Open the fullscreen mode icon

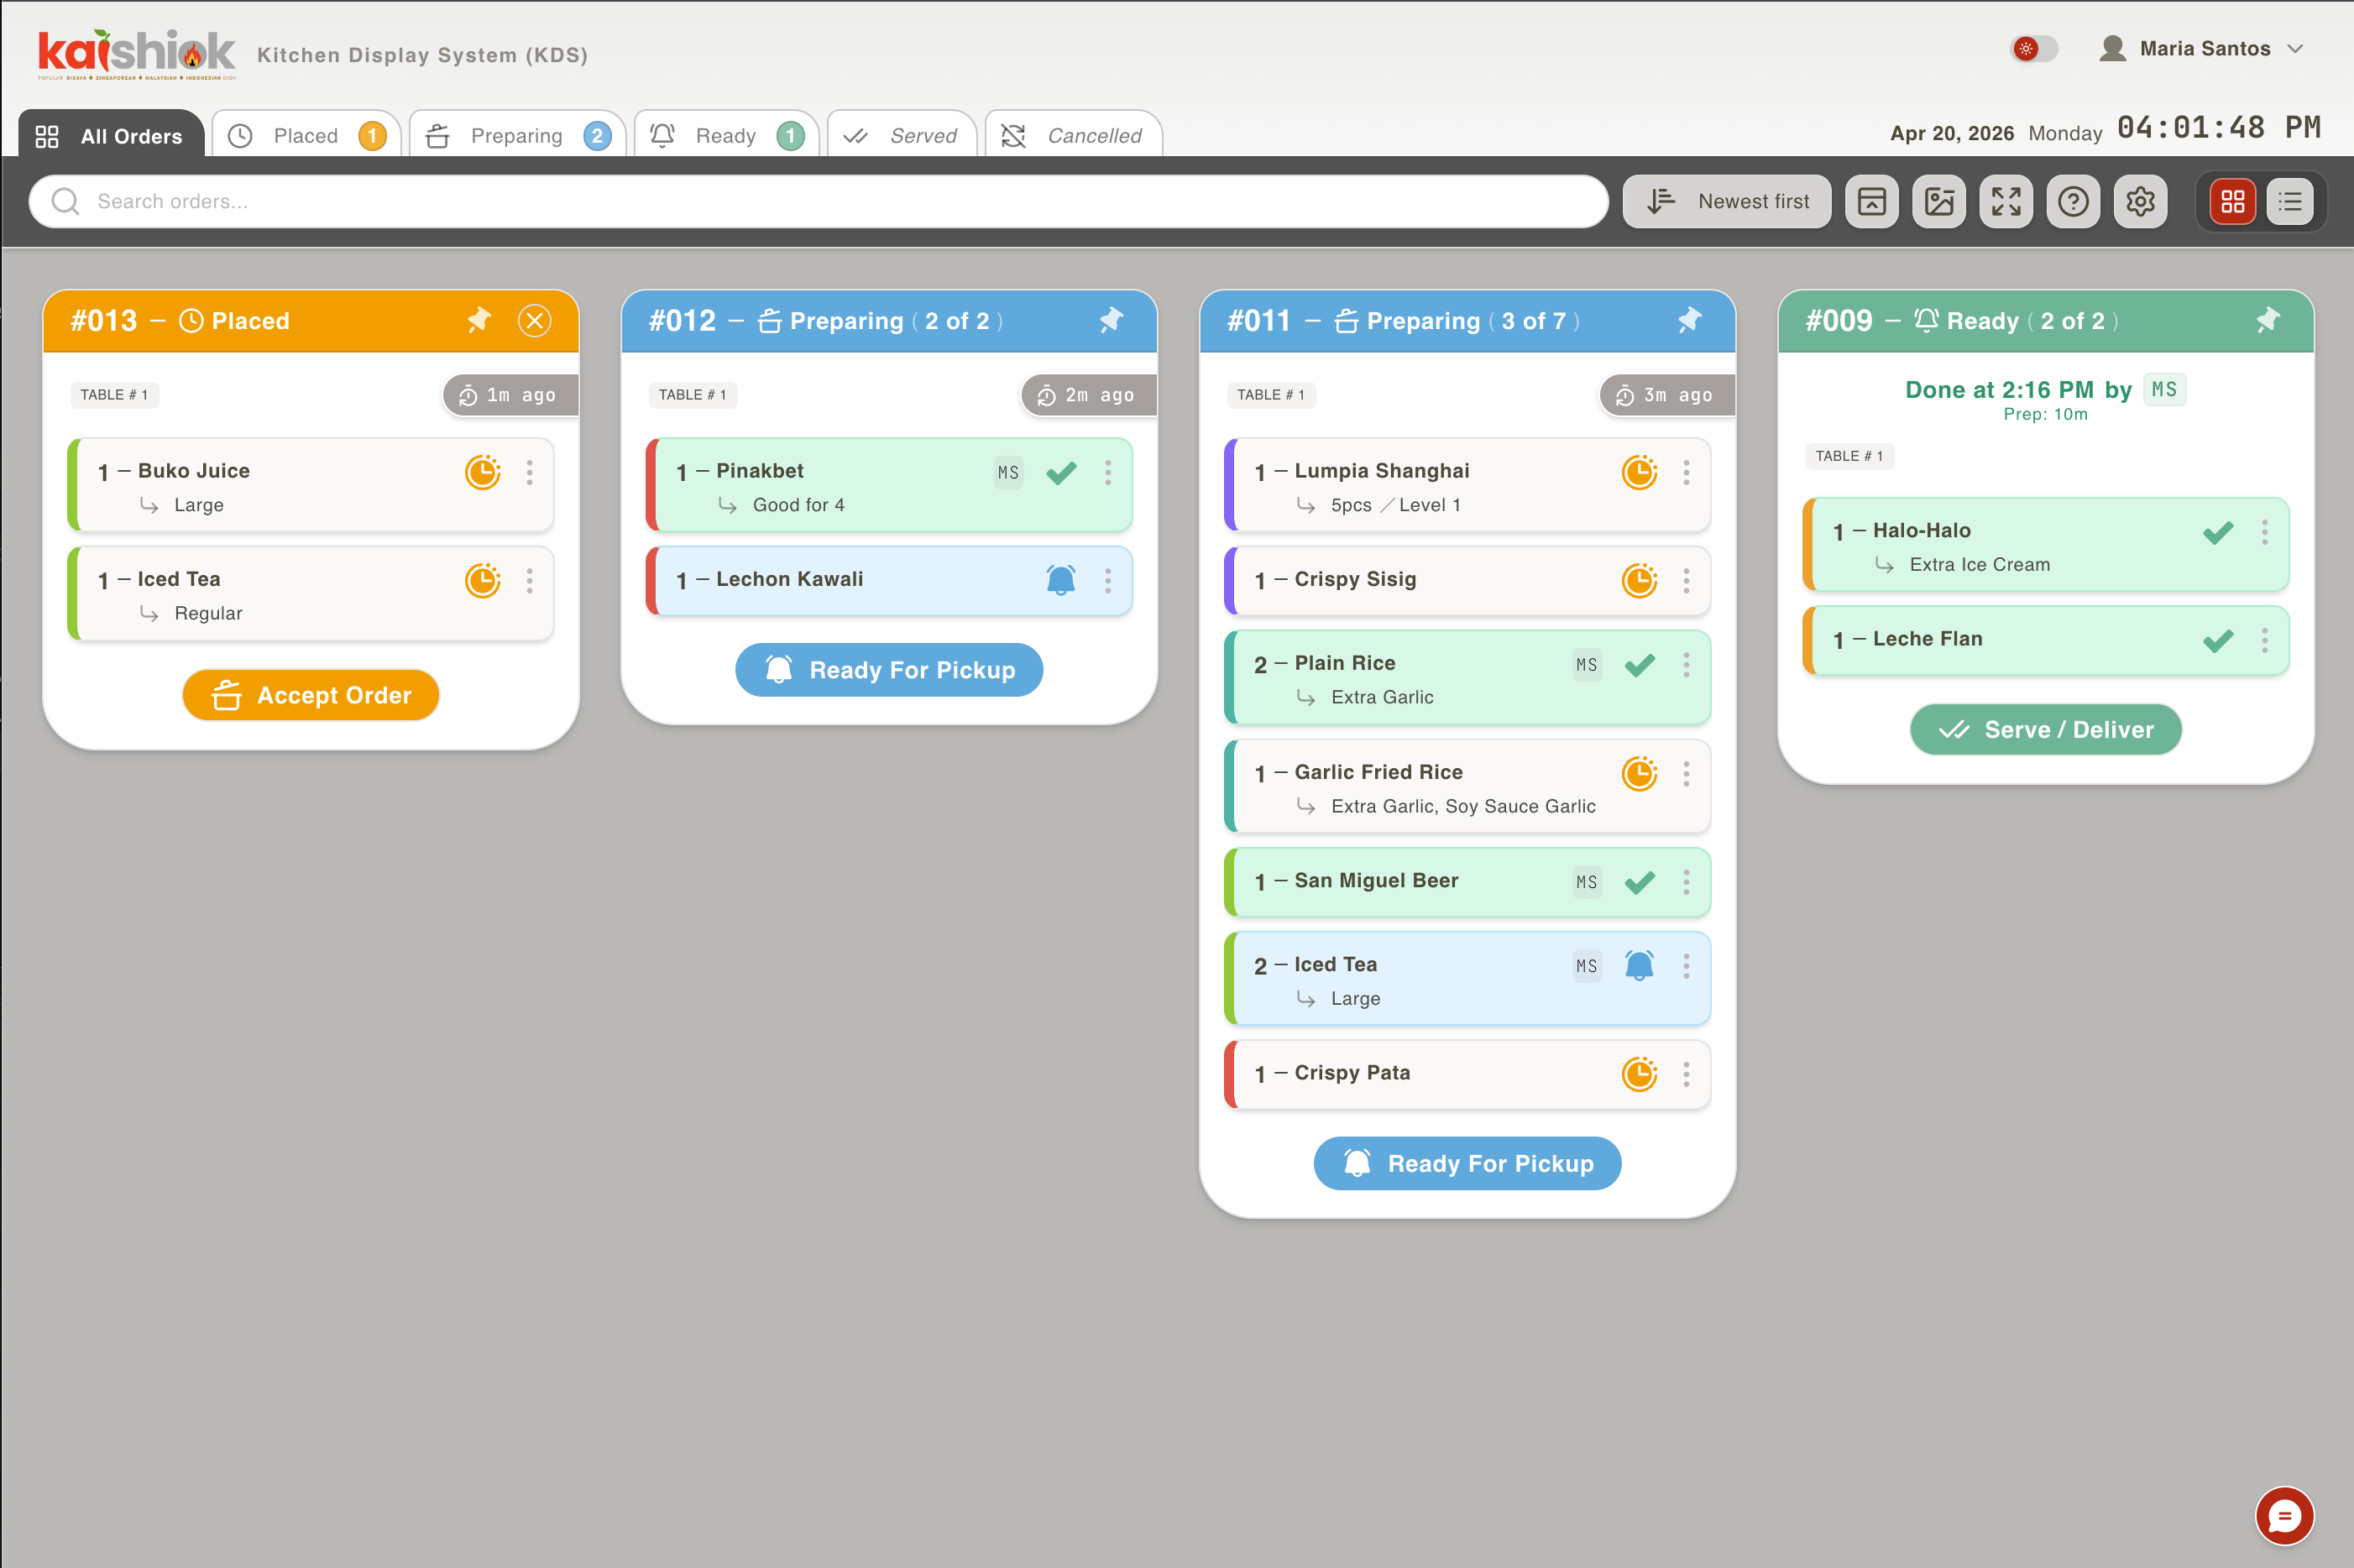tap(2005, 201)
